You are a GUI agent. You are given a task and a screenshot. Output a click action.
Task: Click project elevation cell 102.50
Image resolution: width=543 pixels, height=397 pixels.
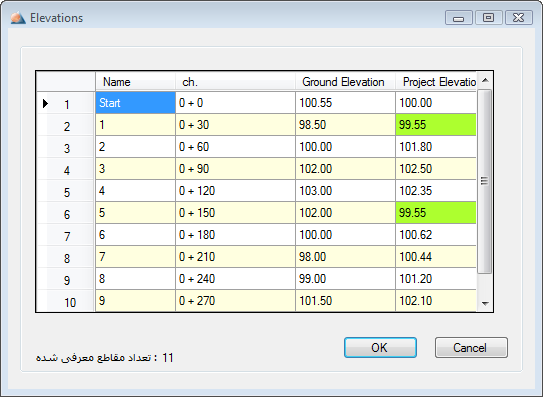436,169
